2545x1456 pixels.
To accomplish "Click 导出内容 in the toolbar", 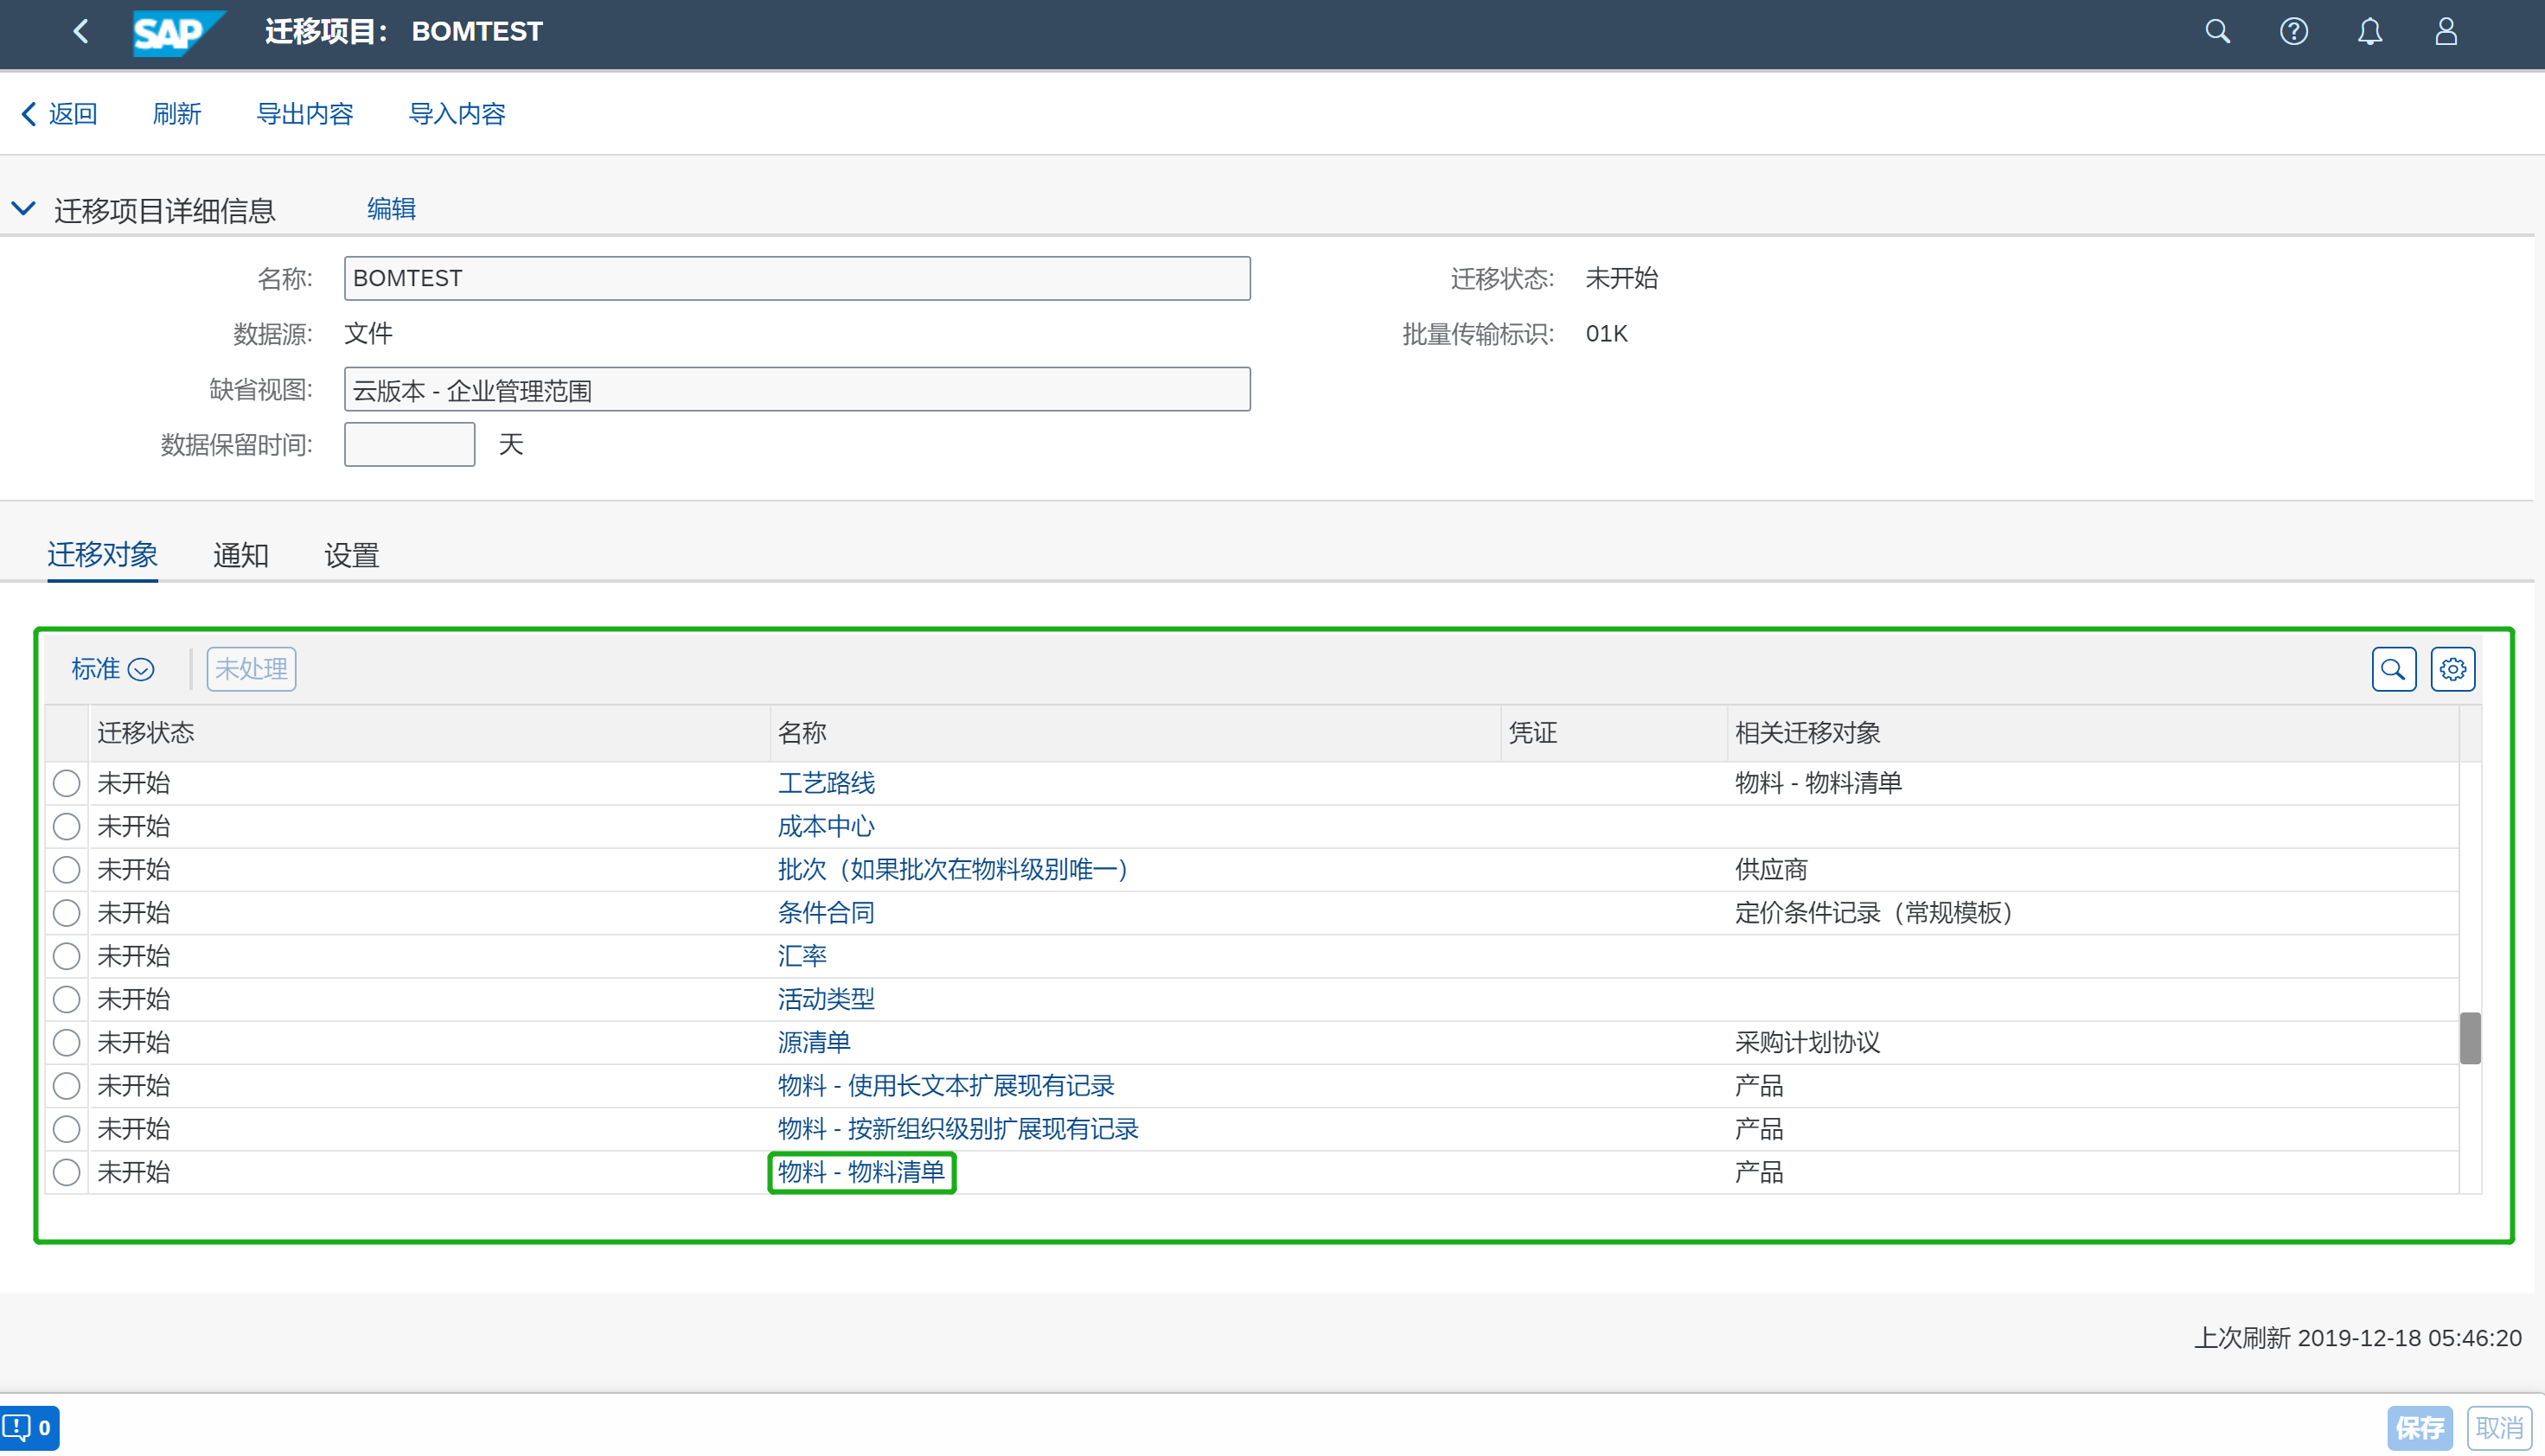I will click(305, 114).
